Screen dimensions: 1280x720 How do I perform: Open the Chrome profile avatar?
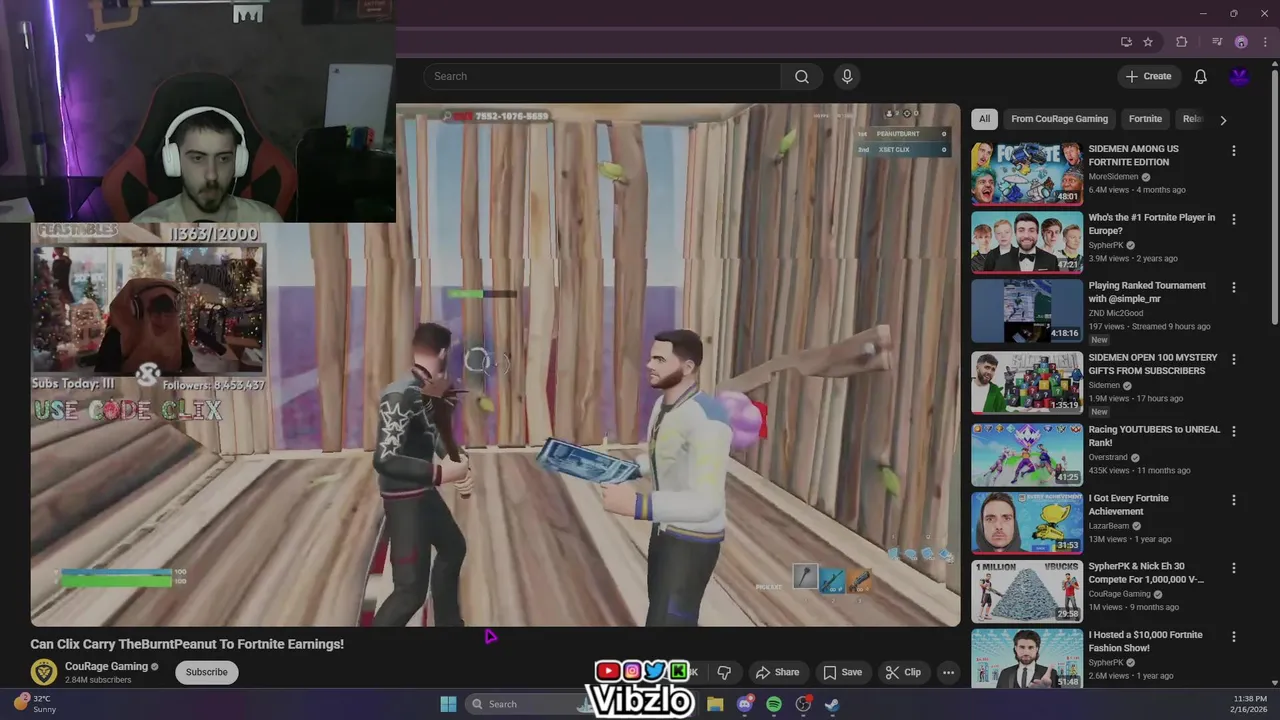[1241, 42]
